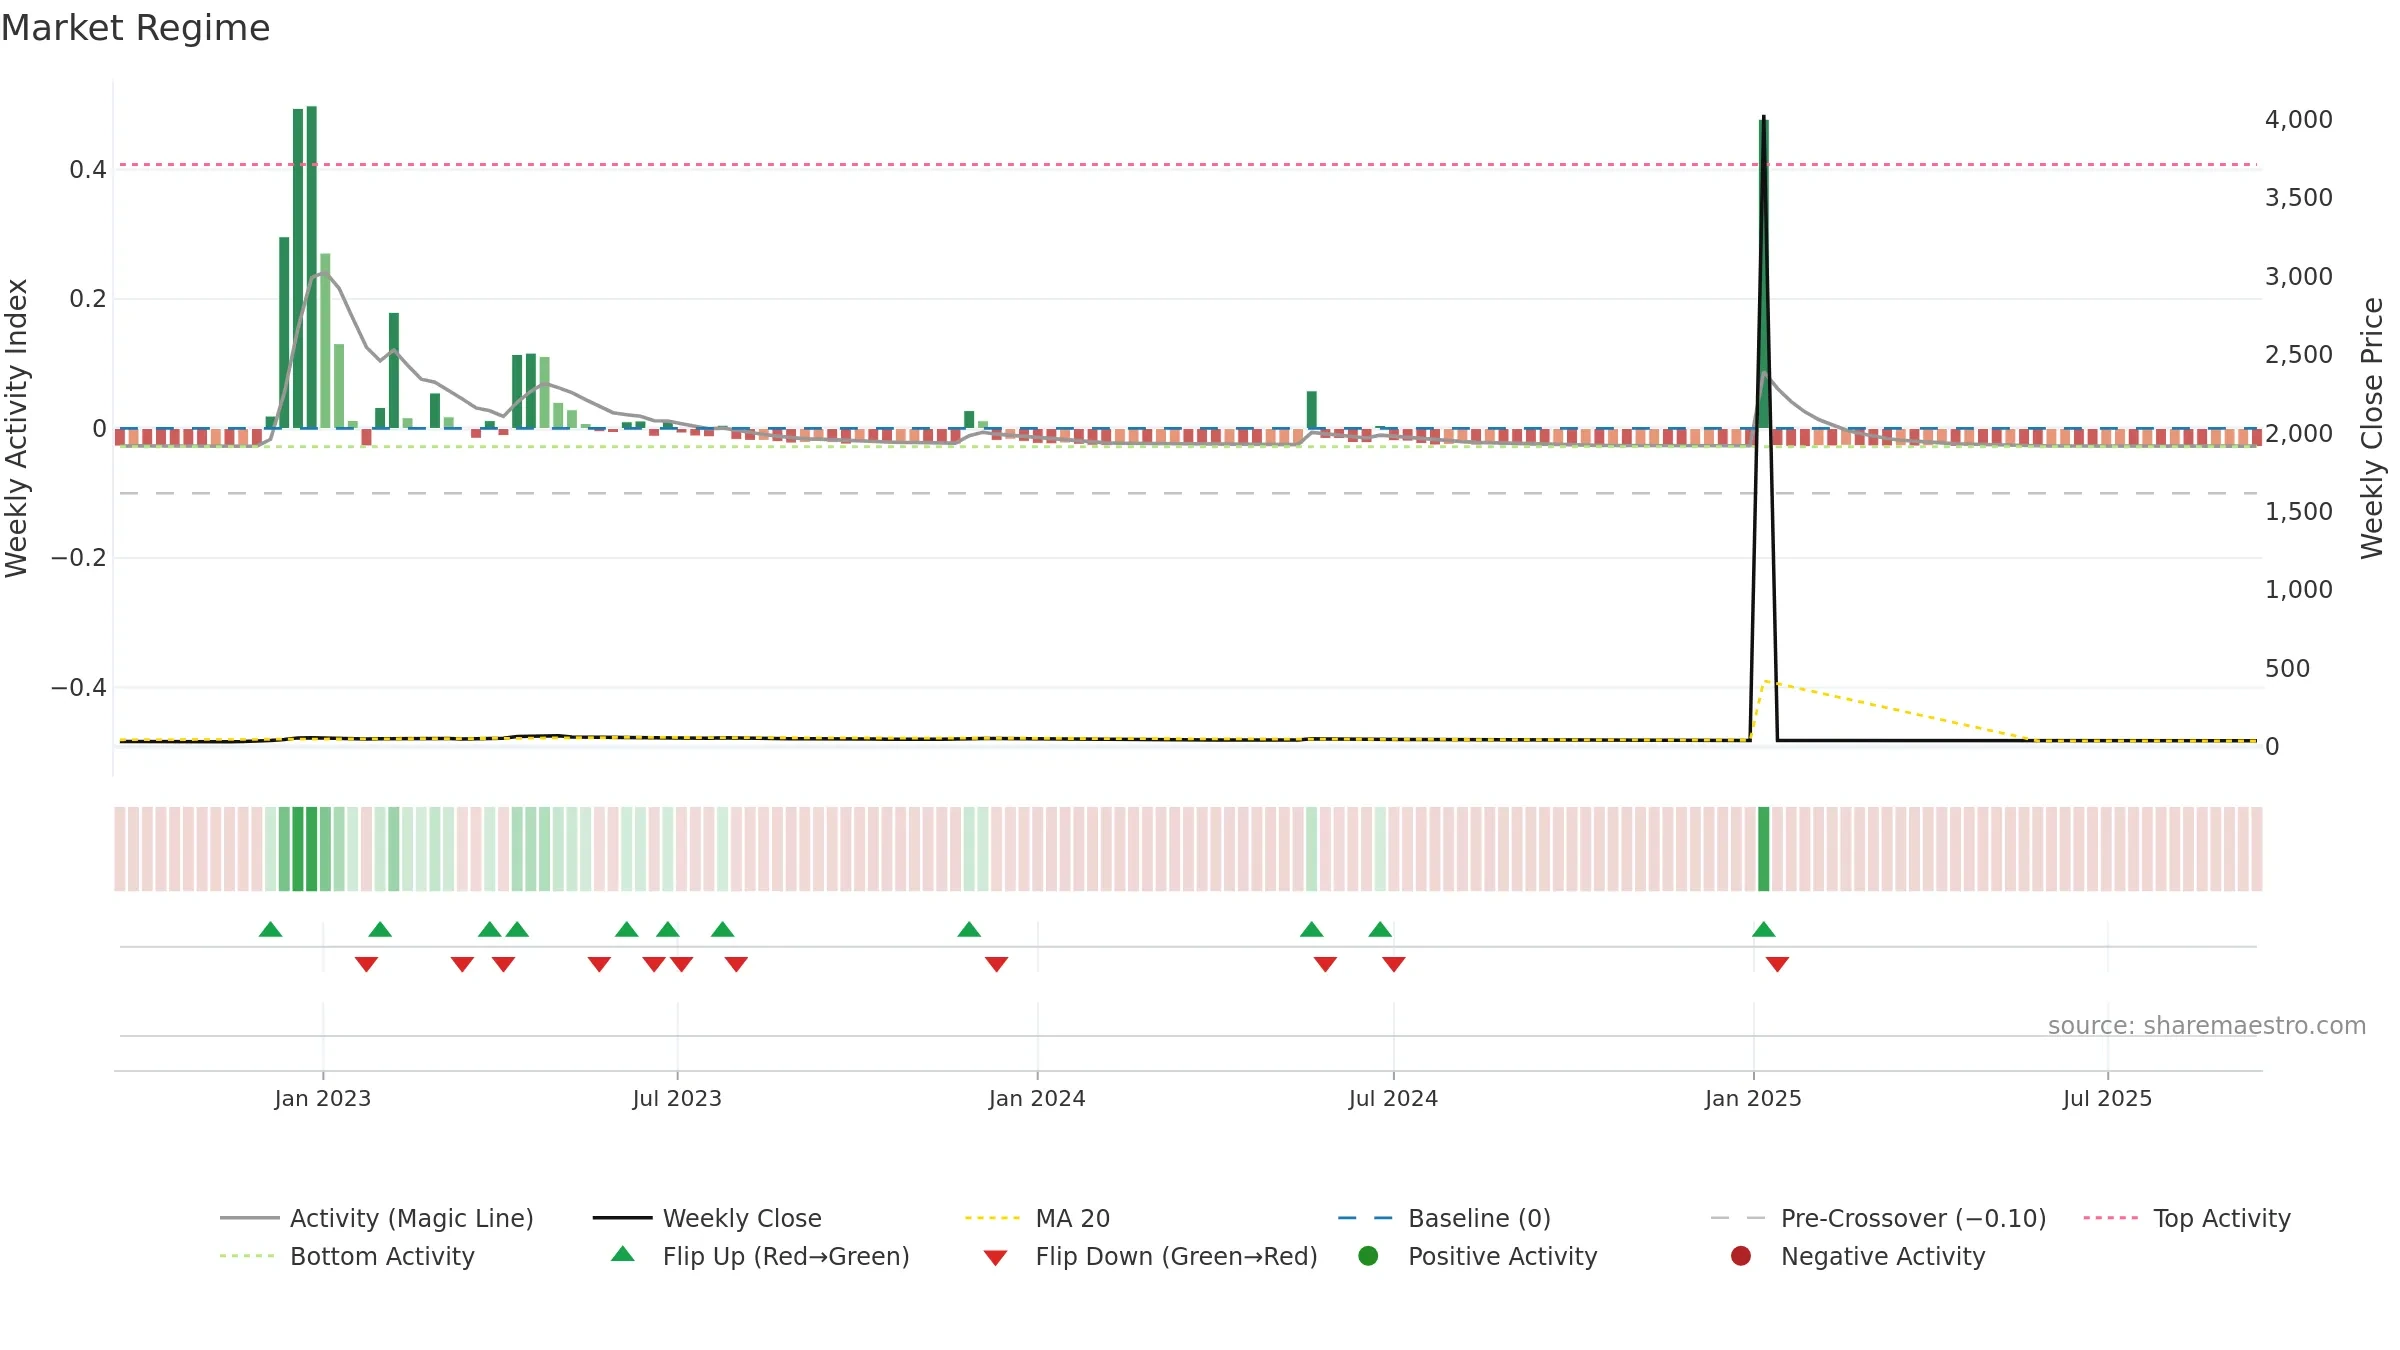The height and width of the screenshot is (1350, 2400).
Task: Click the Flip Up marker at Jan 2025
Action: click(1764, 930)
